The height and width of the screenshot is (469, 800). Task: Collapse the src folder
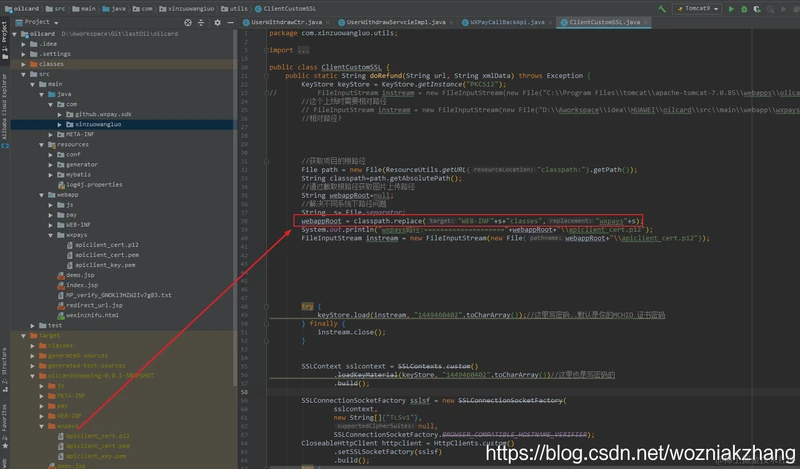tap(23, 75)
